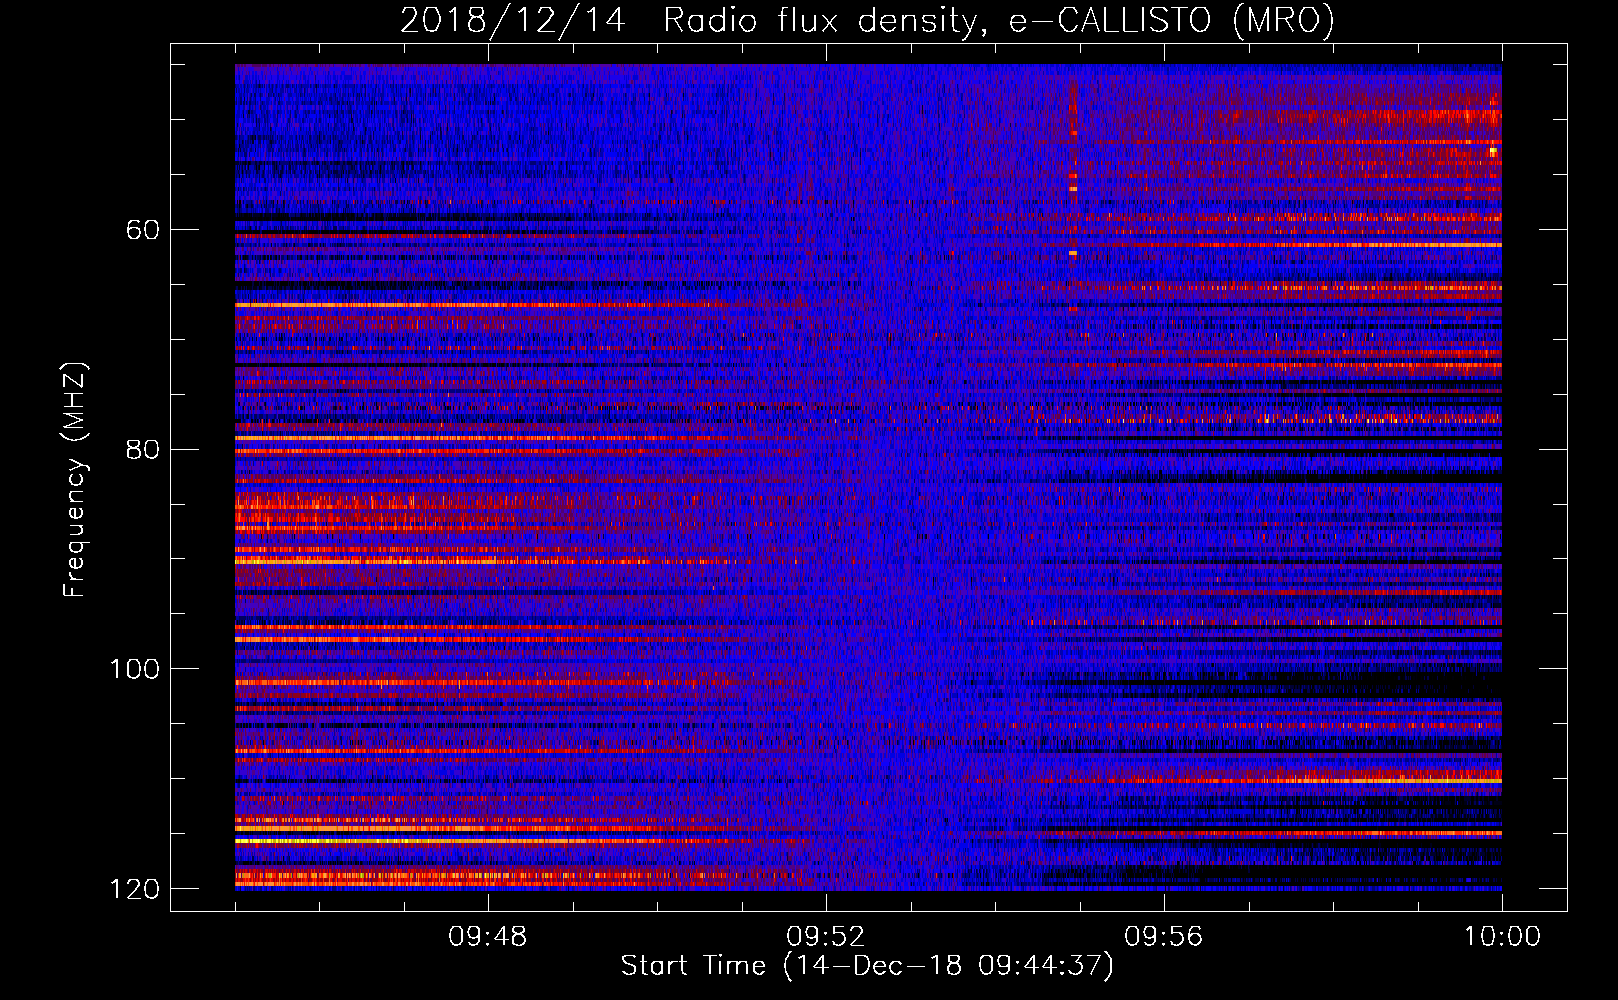Click the 09:56 time tick label
Screen dimensions: 1618x1000
coord(1164,937)
